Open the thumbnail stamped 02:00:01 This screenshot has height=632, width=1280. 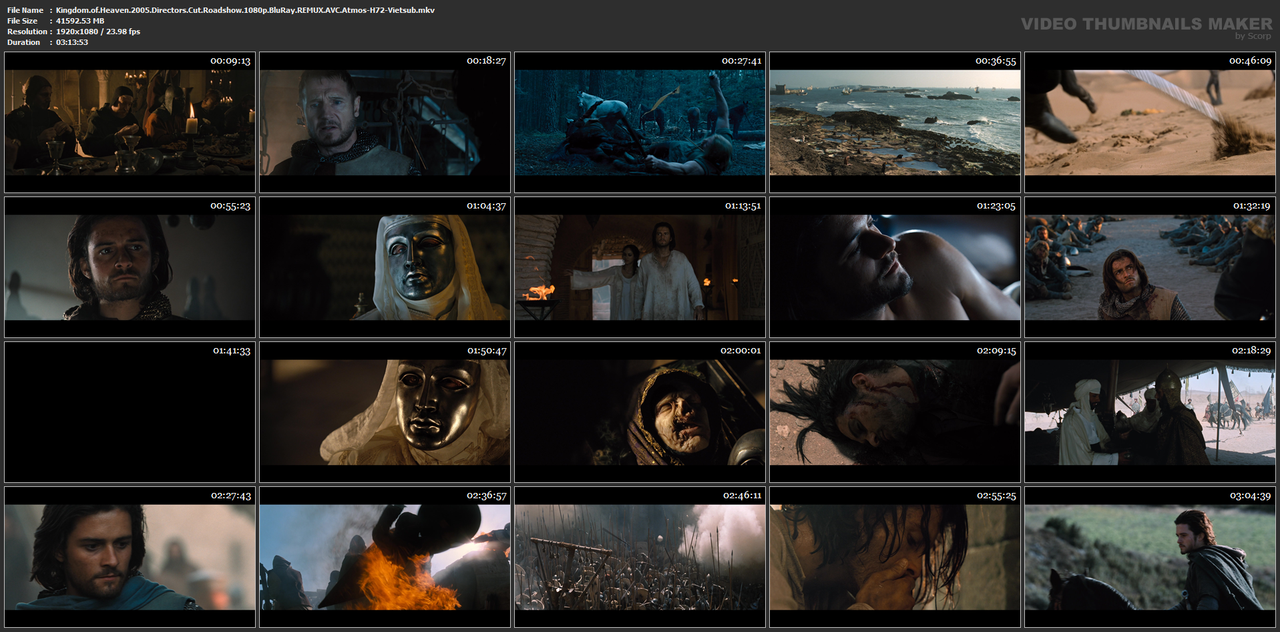click(x=640, y=412)
